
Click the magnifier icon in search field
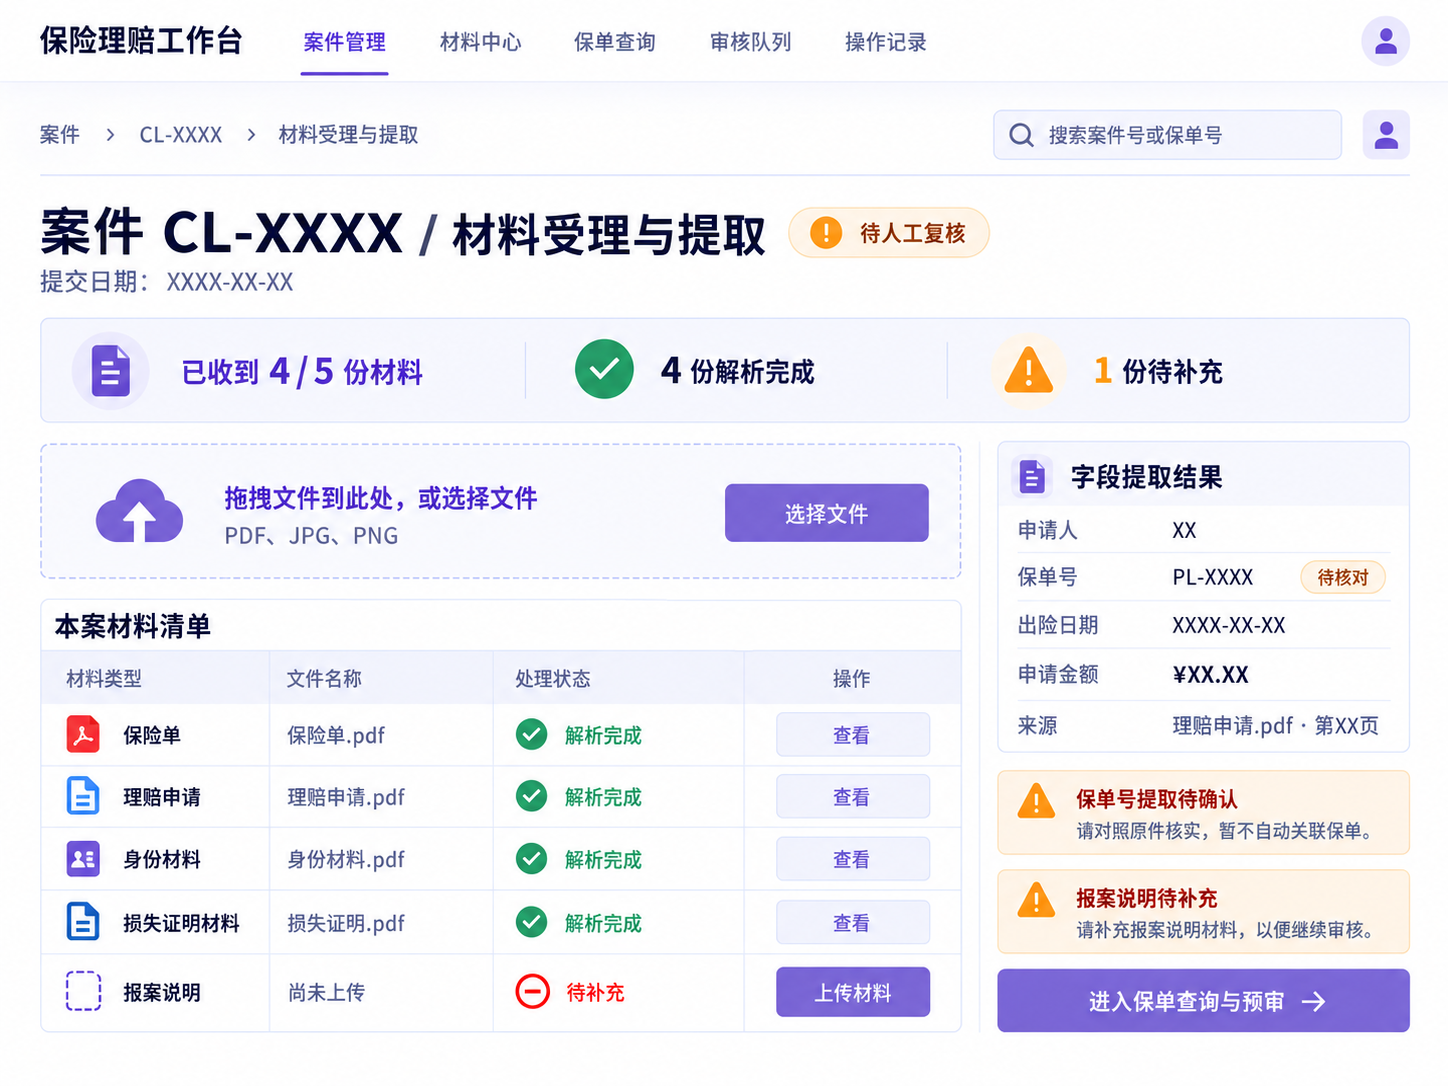tap(1021, 135)
